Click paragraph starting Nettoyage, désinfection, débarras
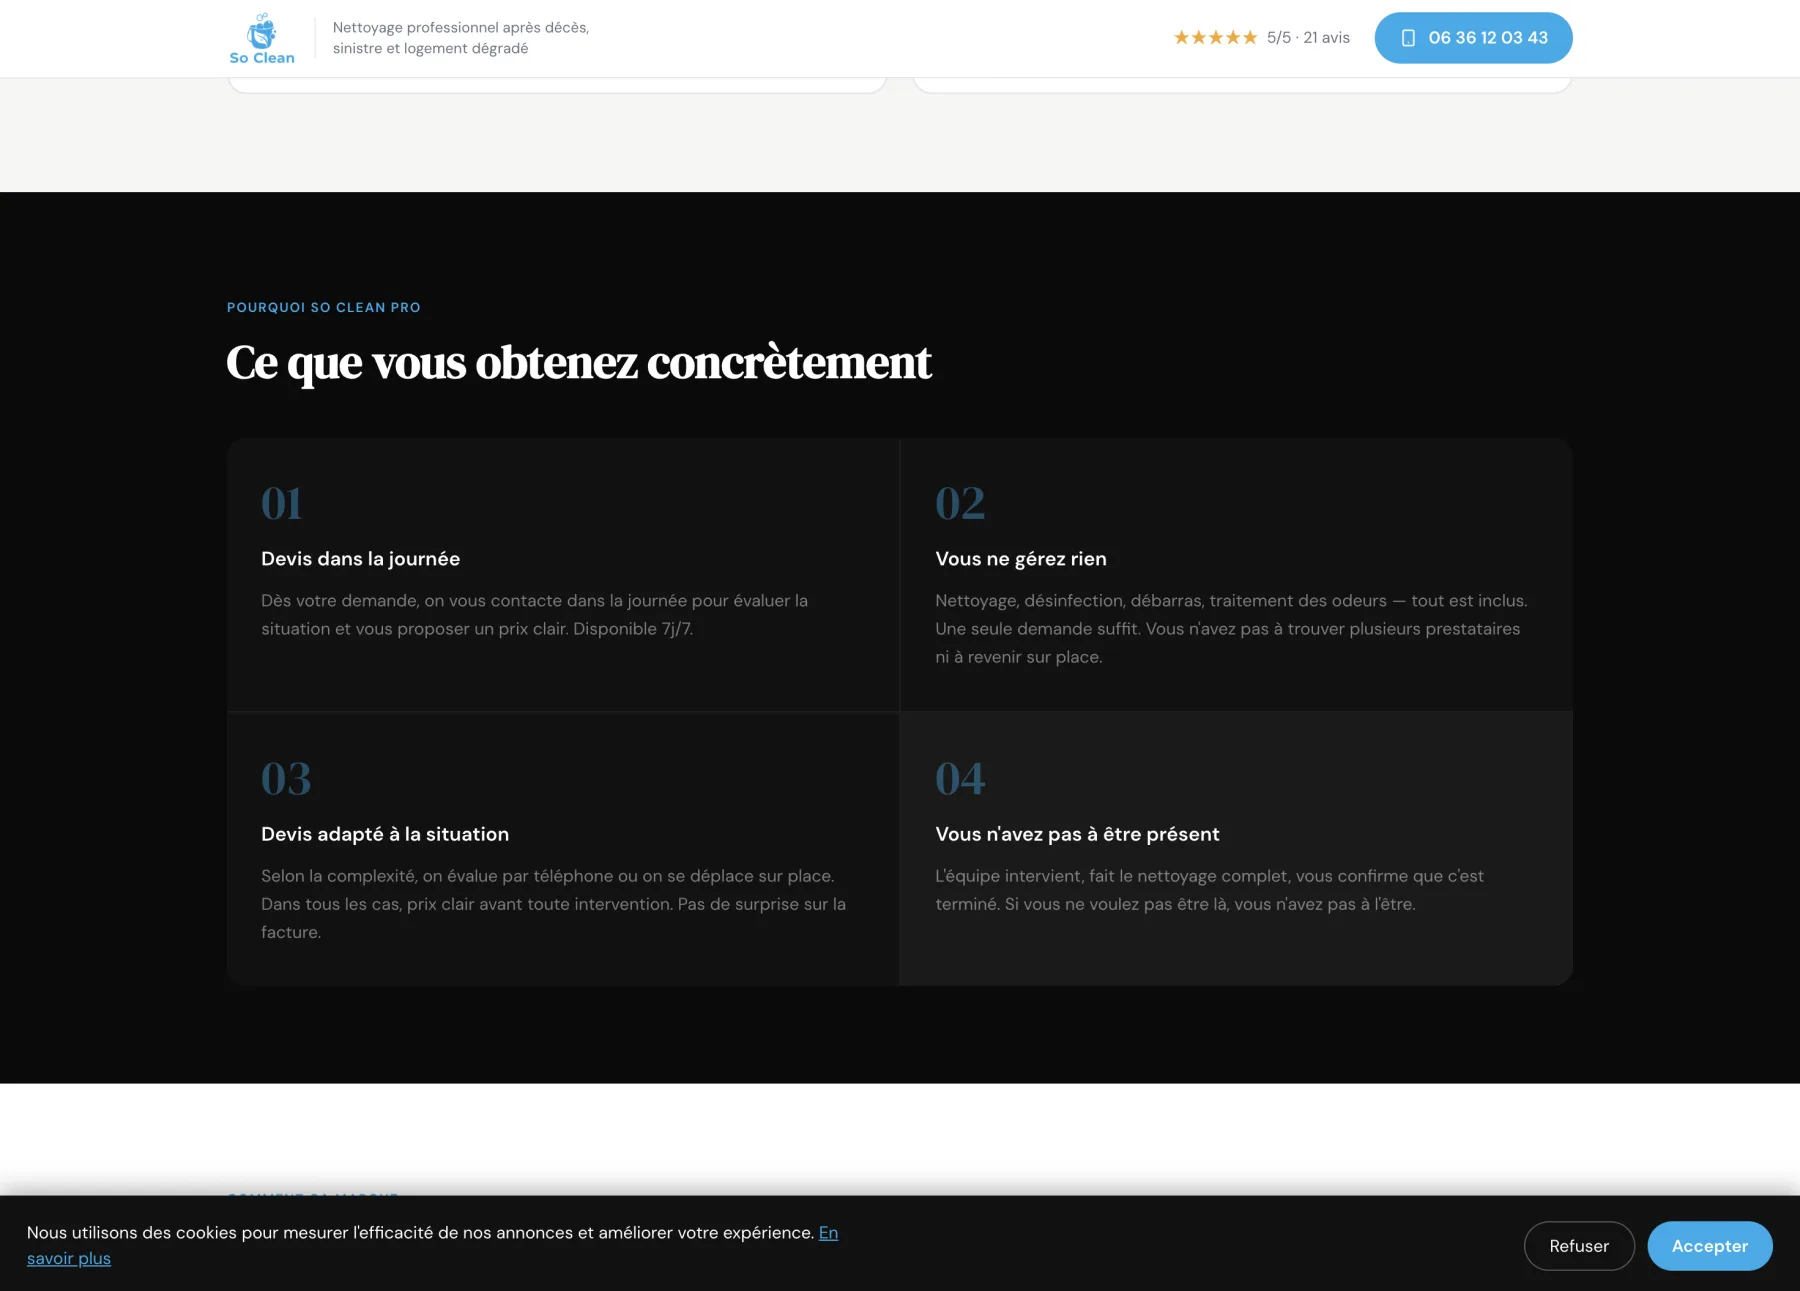The width and height of the screenshot is (1800, 1291). (1231, 629)
